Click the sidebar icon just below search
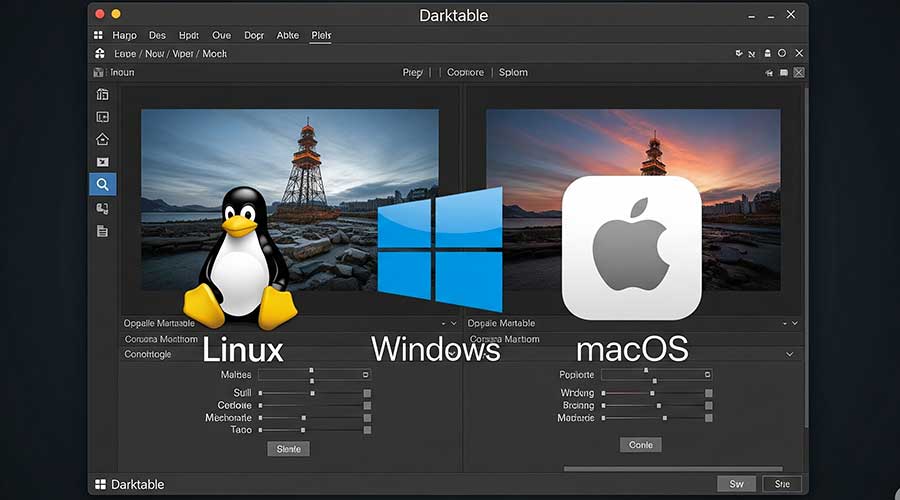The image size is (900, 500). (102, 208)
